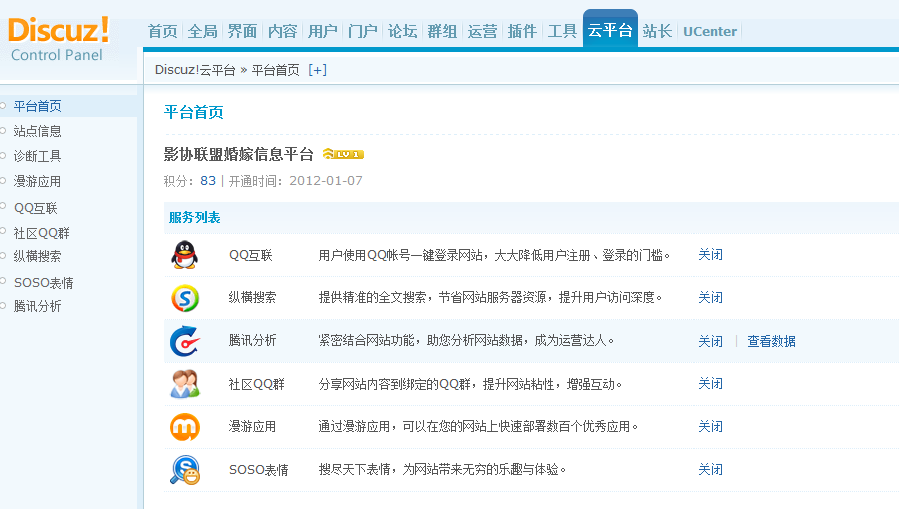Select QQ互联 in the sidebar
899x509 pixels.
pyautogui.click(x=36, y=208)
